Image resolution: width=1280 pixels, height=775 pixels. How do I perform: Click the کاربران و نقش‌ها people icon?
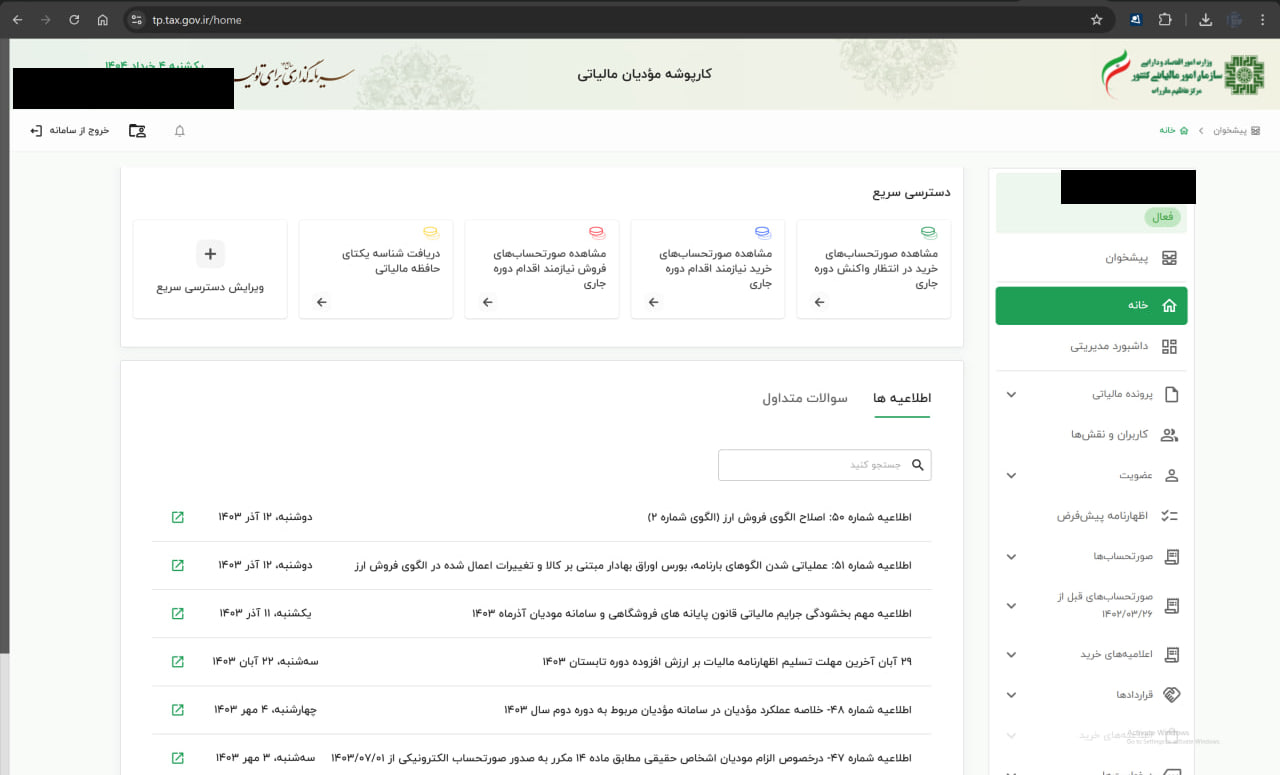[1170, 435]
